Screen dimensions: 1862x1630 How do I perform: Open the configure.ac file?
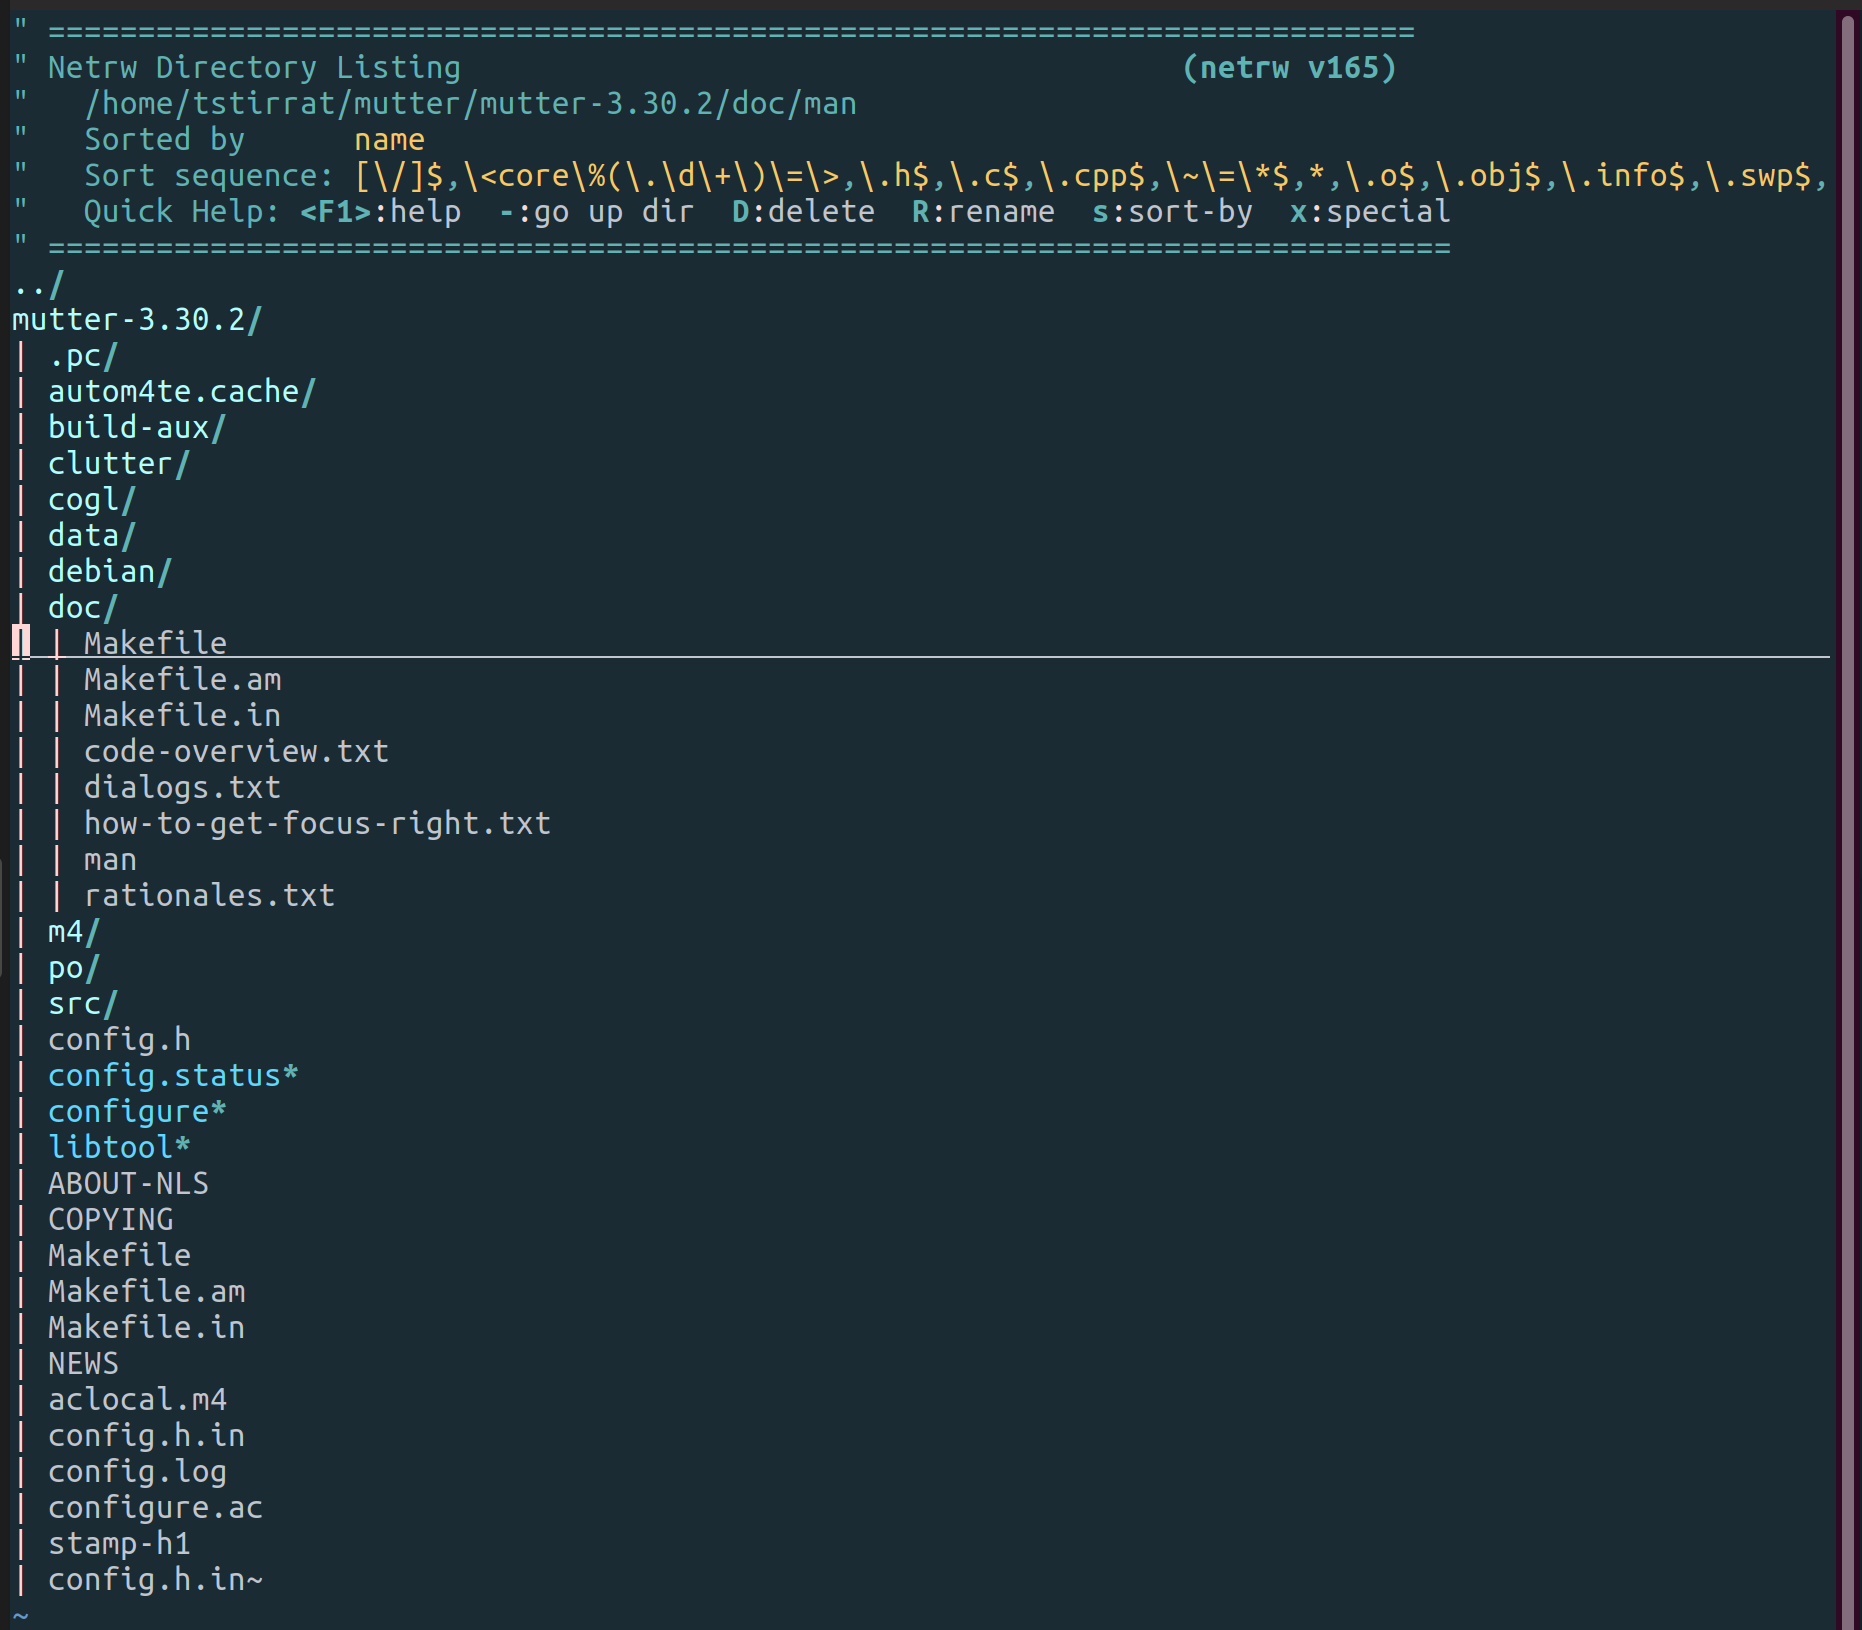point(155,1506)
